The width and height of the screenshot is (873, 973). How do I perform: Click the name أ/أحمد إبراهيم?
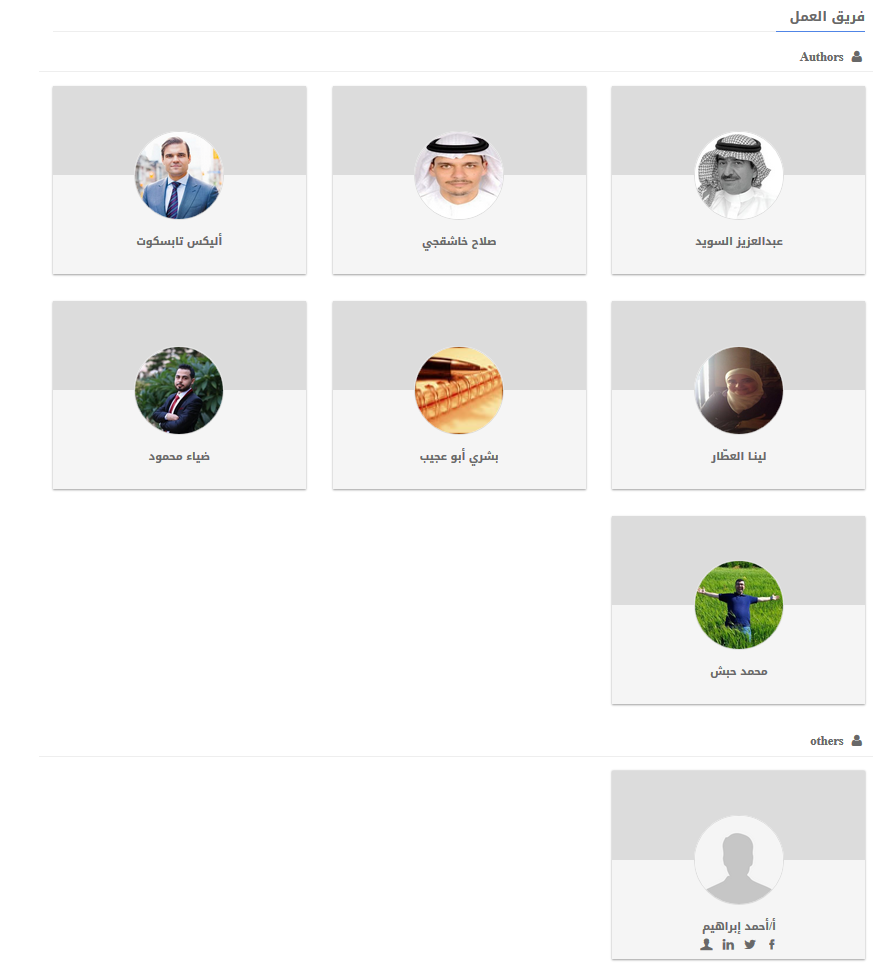tap(738, 926)
